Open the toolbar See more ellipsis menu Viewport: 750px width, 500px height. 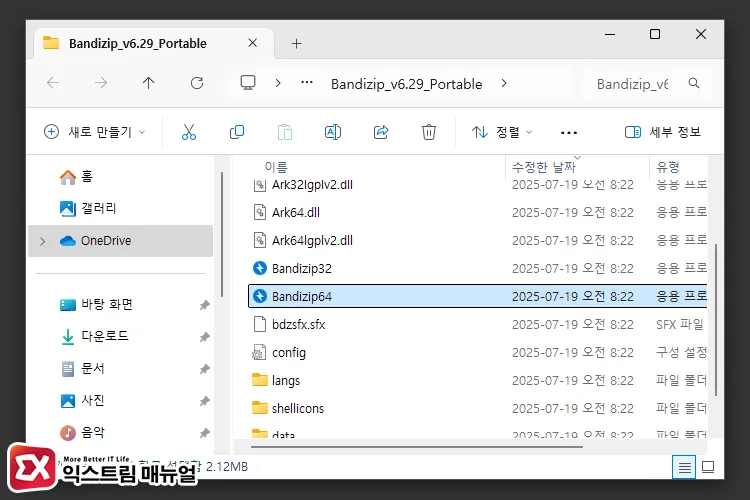pos(569,133)
